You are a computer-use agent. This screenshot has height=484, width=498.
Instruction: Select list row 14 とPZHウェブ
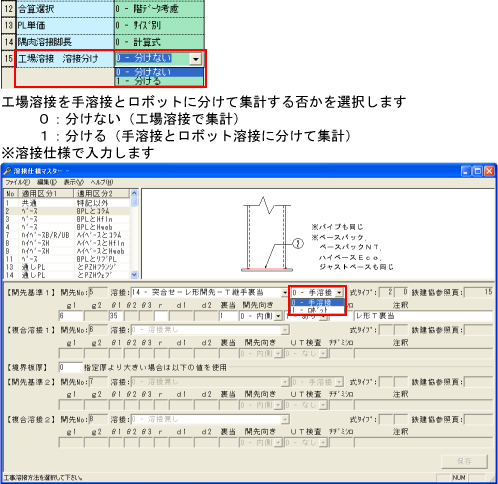click(67, 275)
